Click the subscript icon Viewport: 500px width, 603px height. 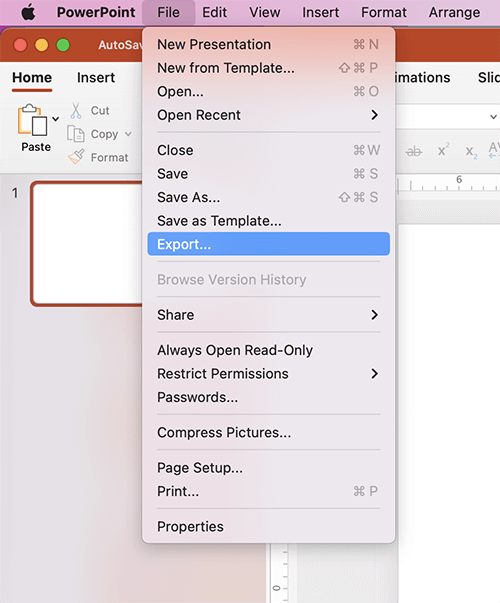tap(471, 152)
